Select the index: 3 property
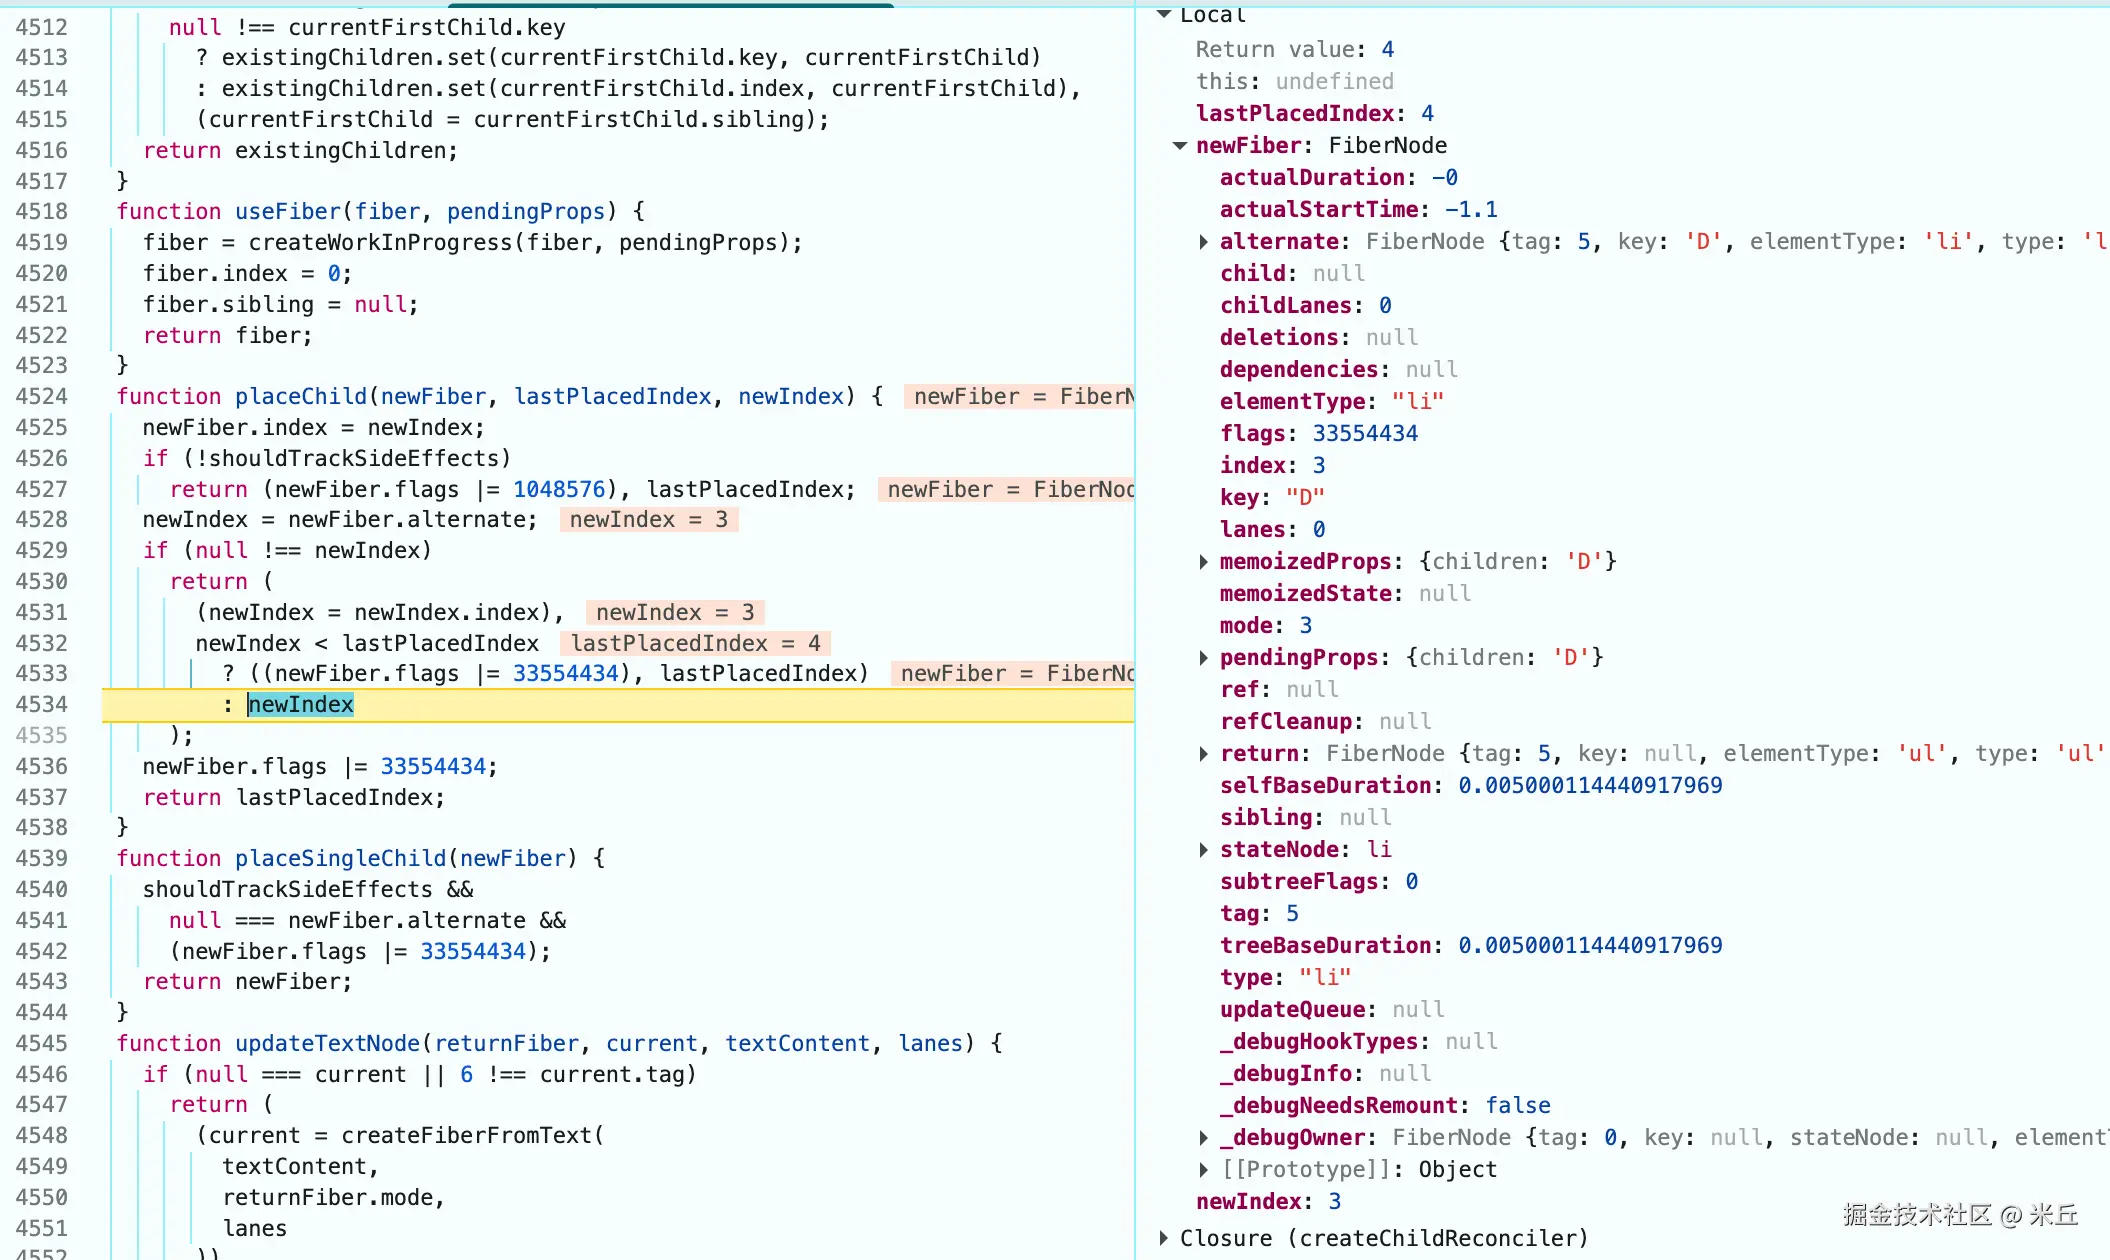2110x1260 pixels. coord(1273,466)
